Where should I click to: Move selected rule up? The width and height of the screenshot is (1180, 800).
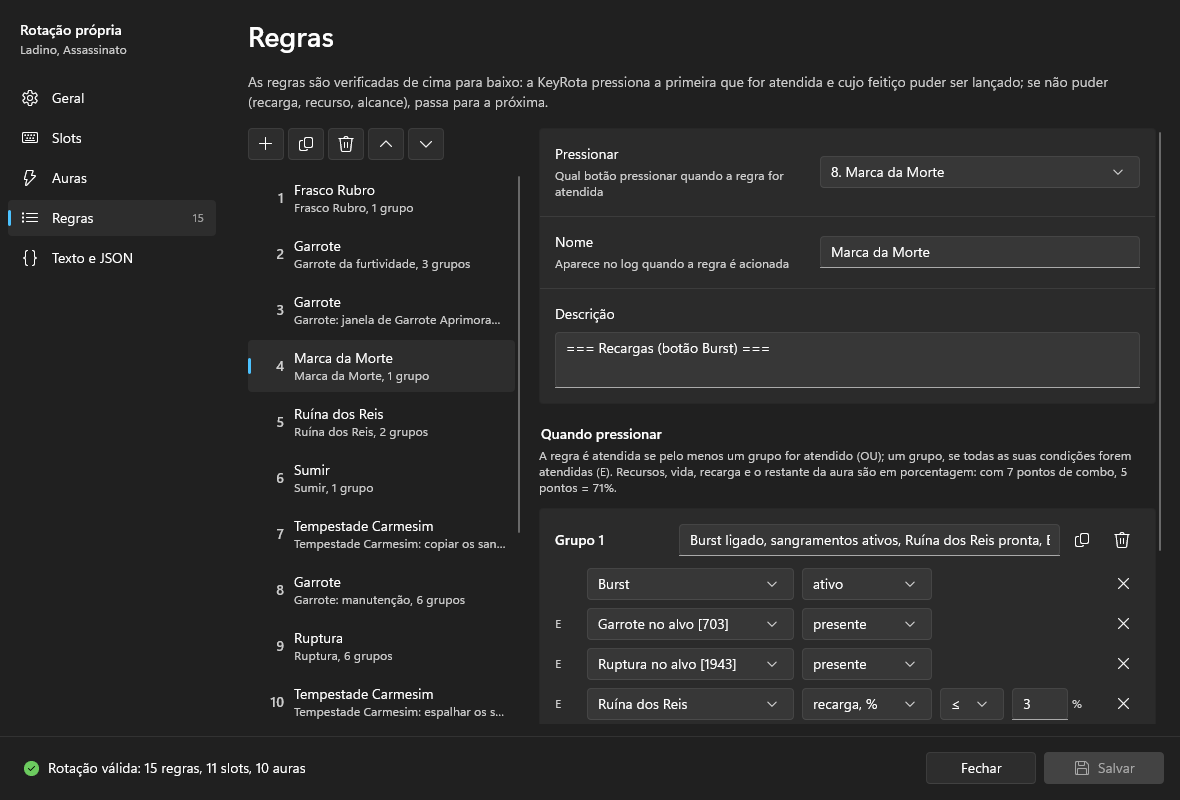(386, 144)
